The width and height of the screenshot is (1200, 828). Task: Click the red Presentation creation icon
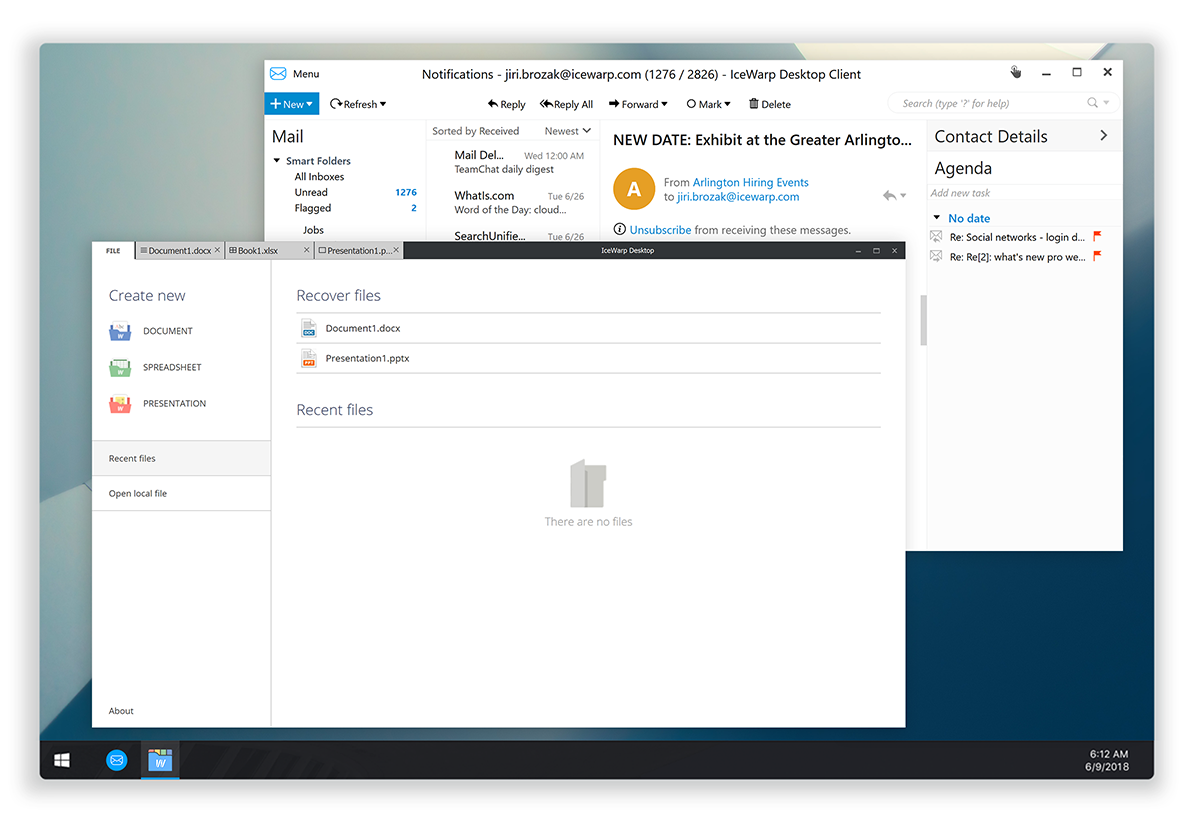click(120, 404)
